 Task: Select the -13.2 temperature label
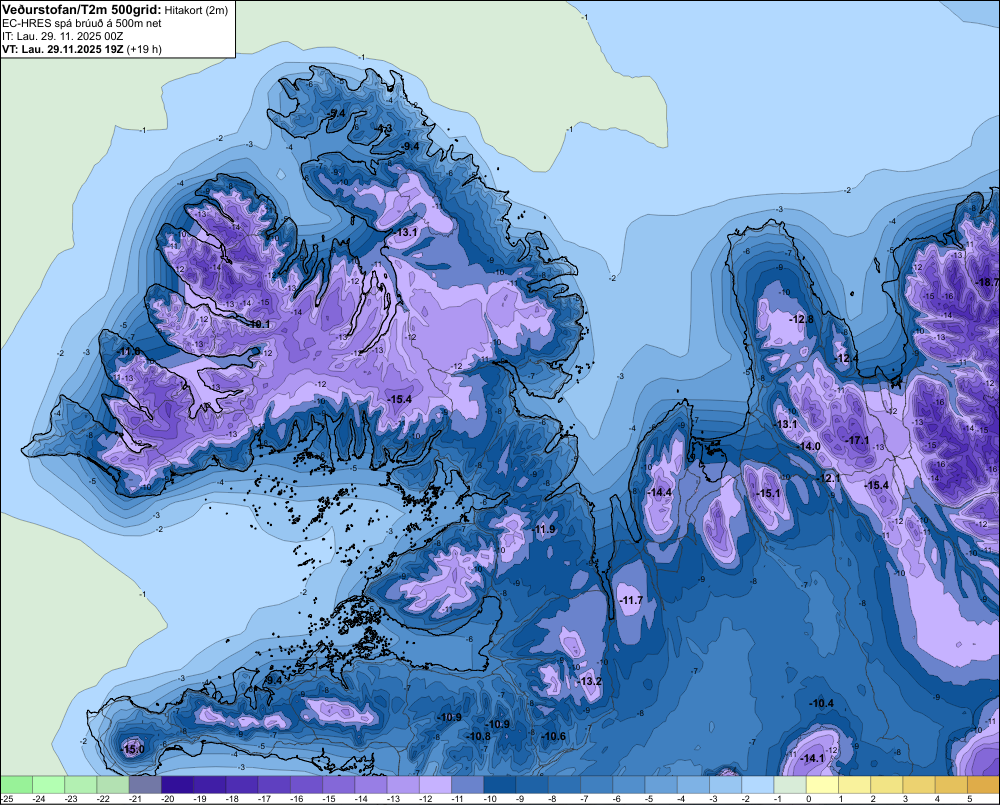[590, 681]
